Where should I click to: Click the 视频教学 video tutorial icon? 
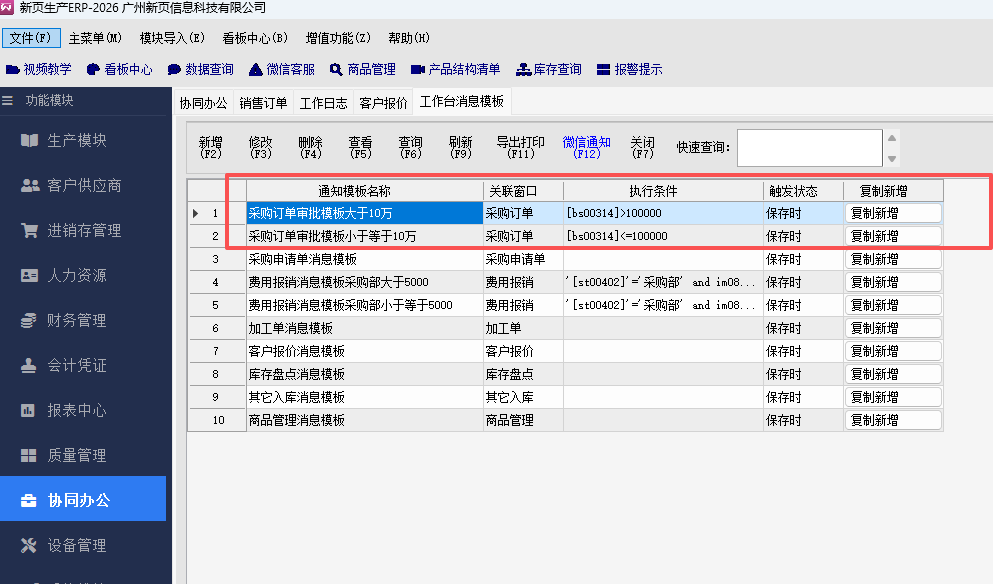[x=13, y=70]
